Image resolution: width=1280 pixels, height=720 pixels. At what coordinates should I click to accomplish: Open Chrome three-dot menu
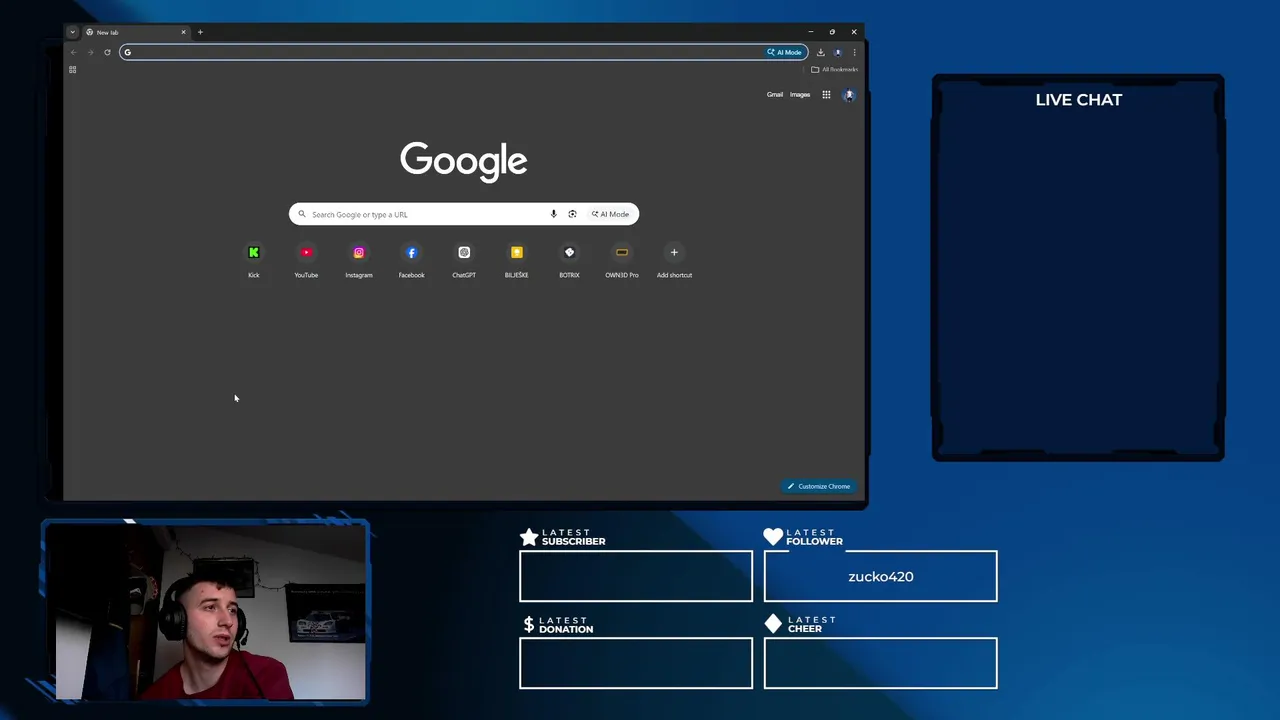pos(854,52)
